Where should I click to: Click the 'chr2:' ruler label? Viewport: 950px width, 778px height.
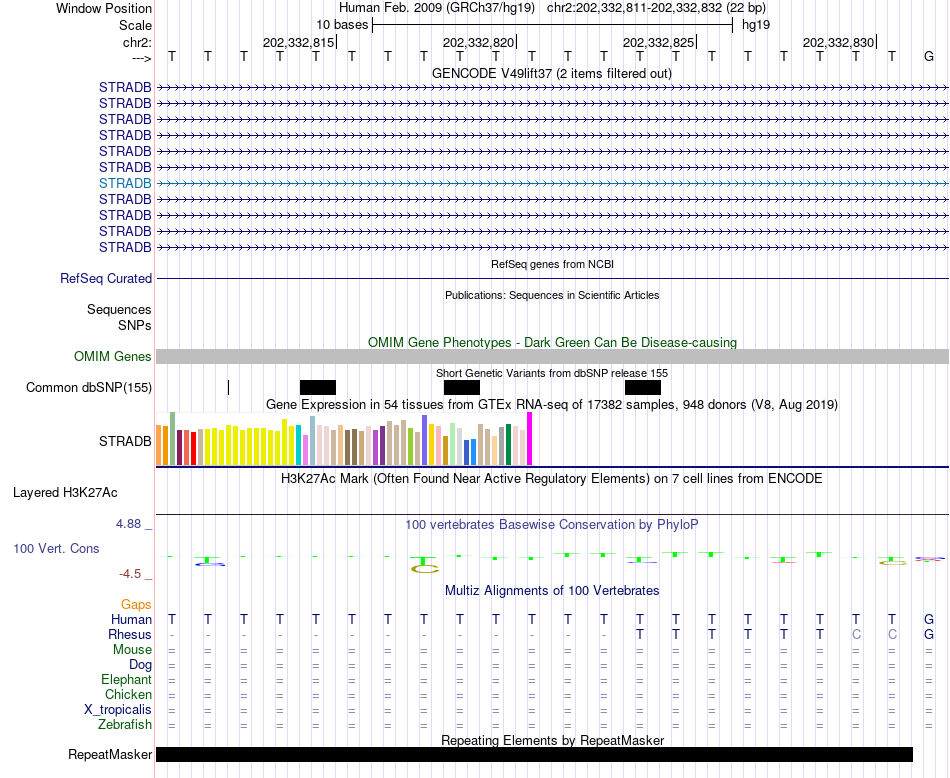[137, 42]
